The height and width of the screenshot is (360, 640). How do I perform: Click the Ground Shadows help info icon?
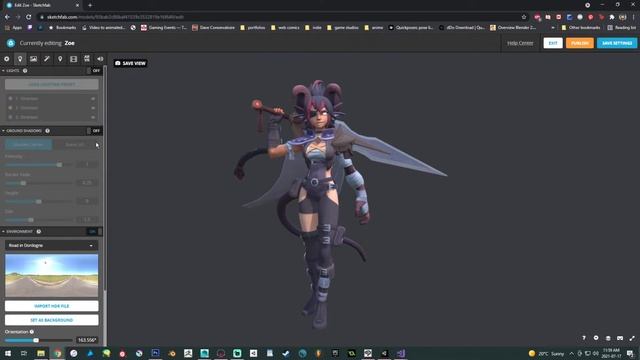[x=47, y=131]
